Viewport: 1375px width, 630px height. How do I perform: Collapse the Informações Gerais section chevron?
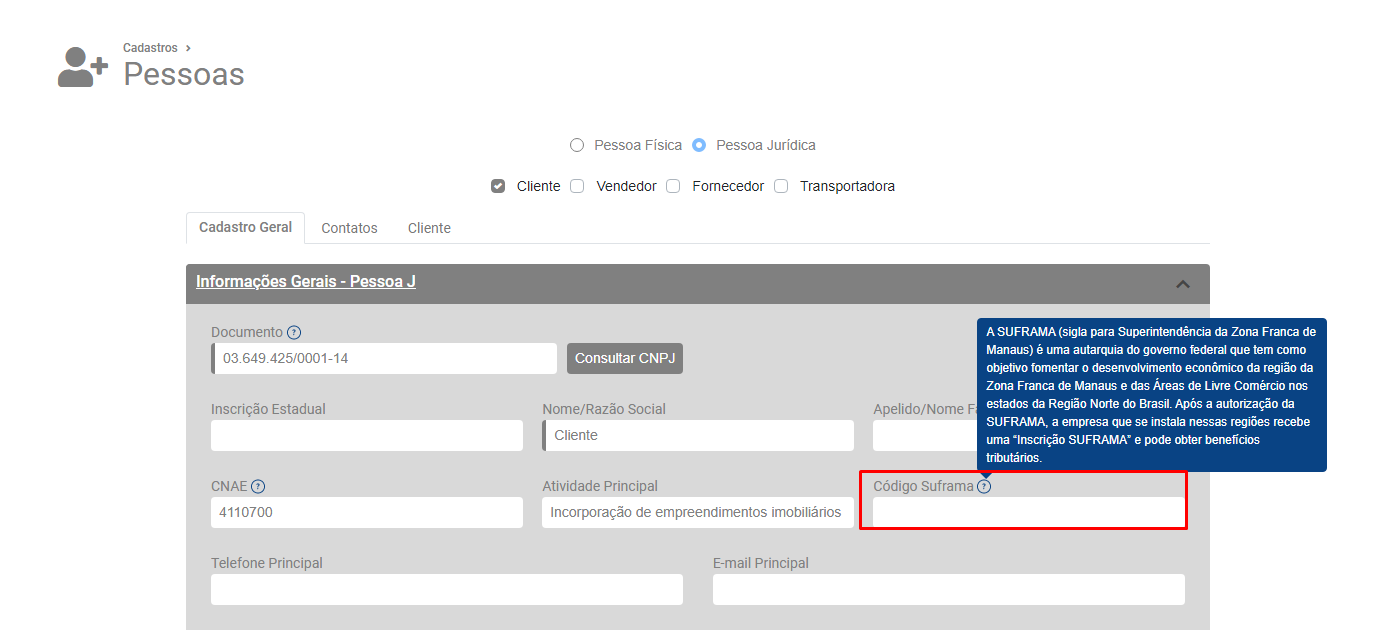click(1183, 284)
